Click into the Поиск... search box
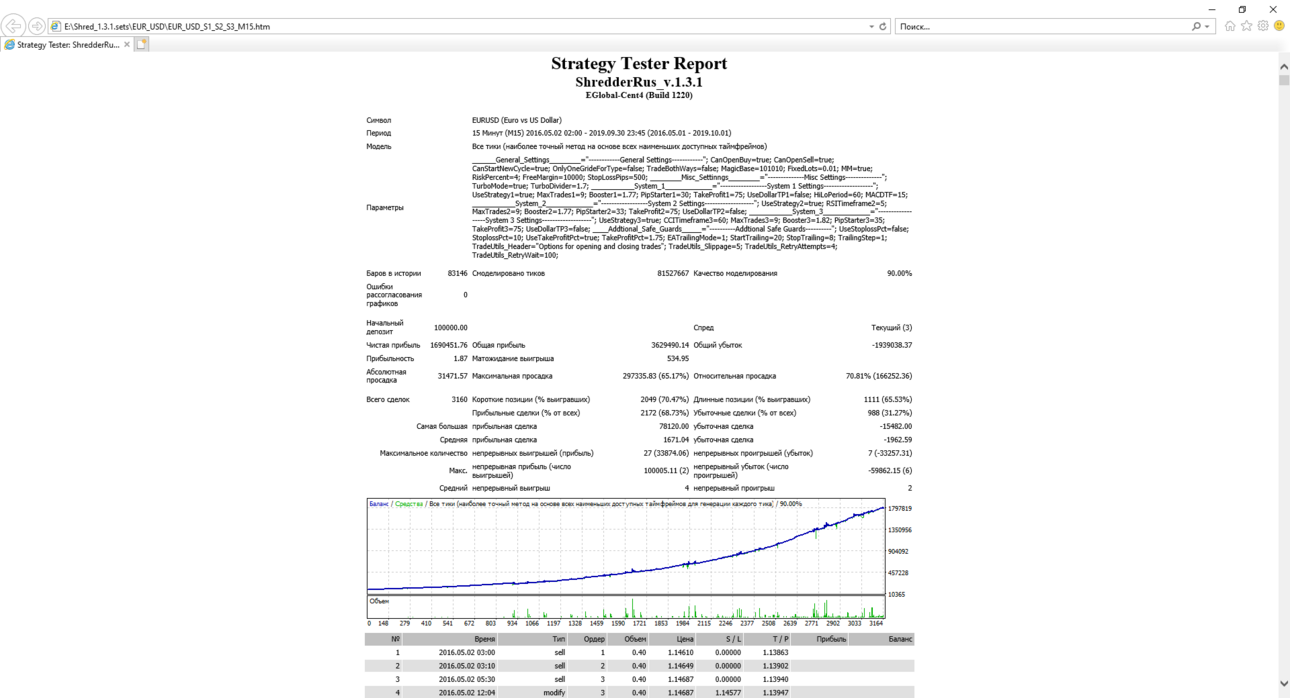Screen dimensions: 1290x698 [1040, 27]
